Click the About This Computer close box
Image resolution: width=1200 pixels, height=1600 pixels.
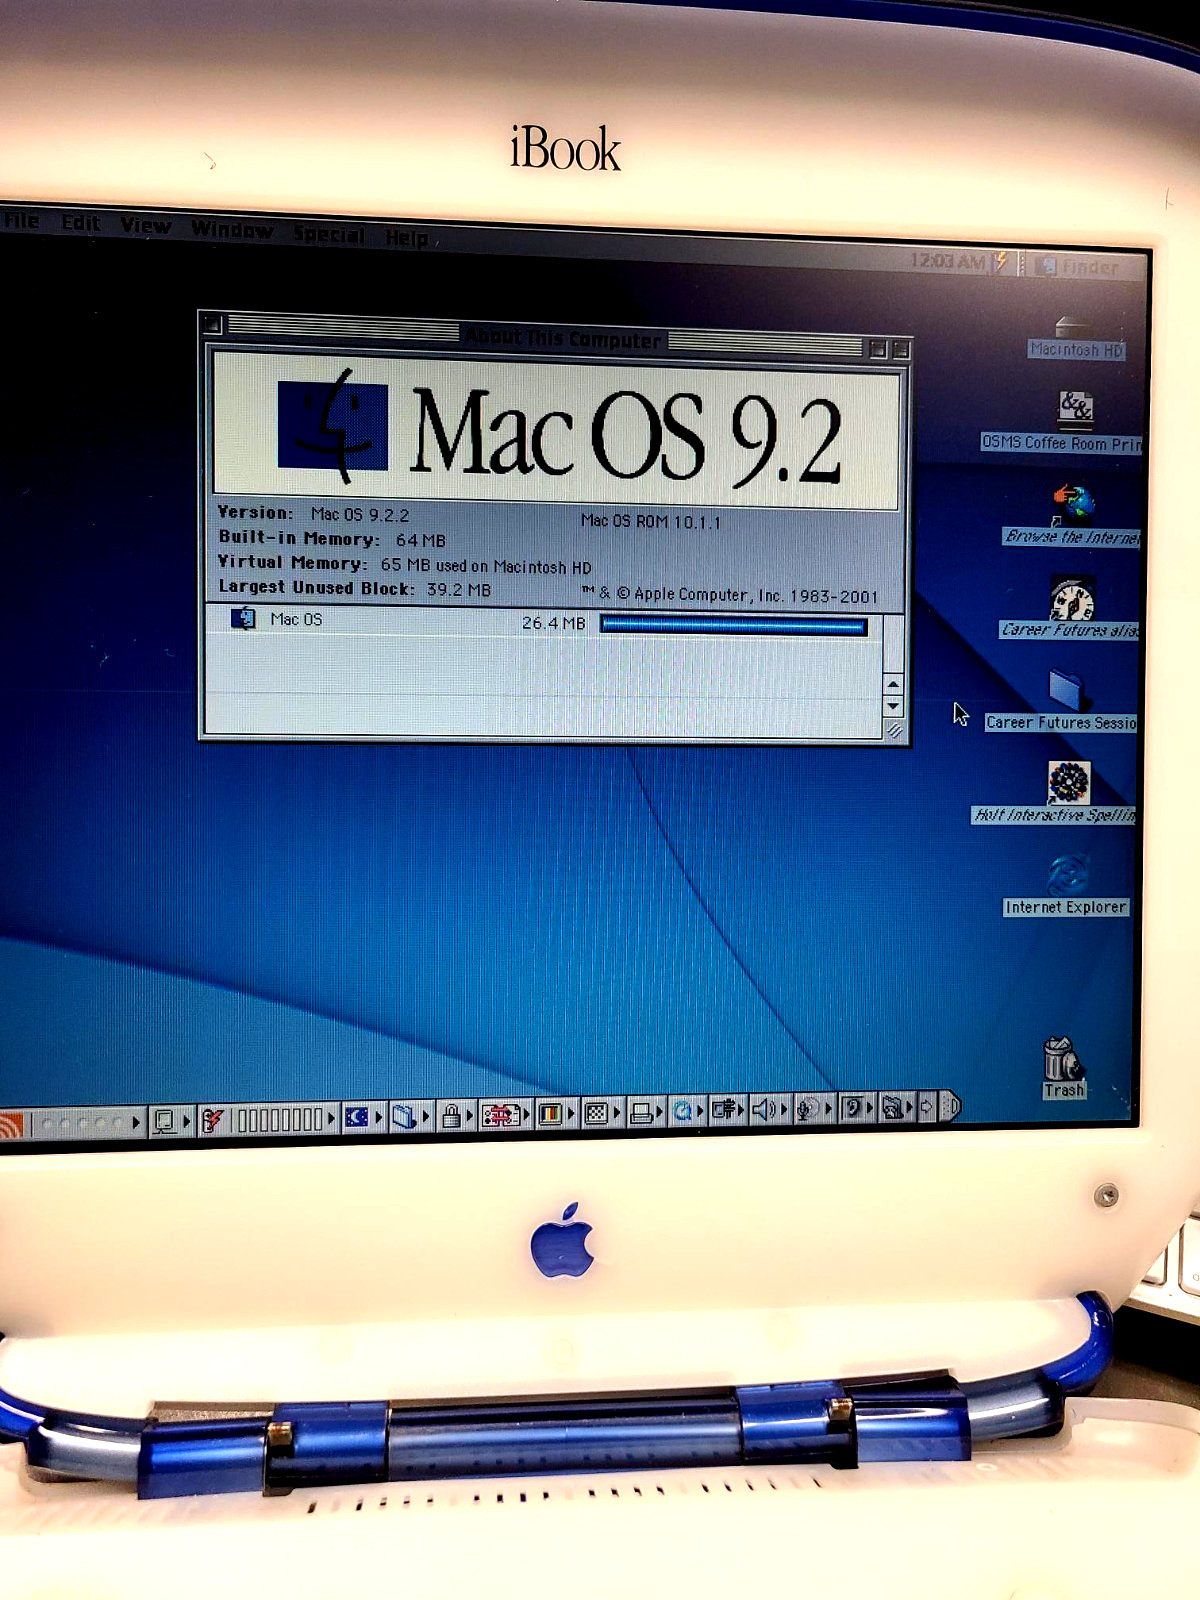[x=213, y=323]
